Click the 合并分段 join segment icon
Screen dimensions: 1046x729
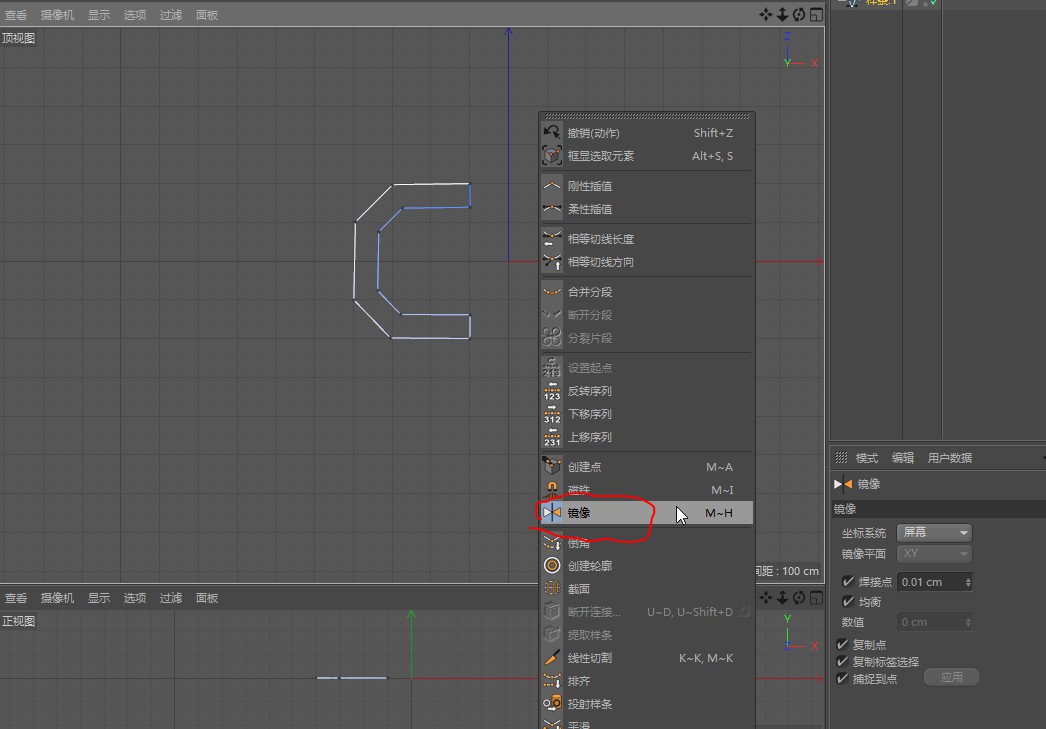552,292
